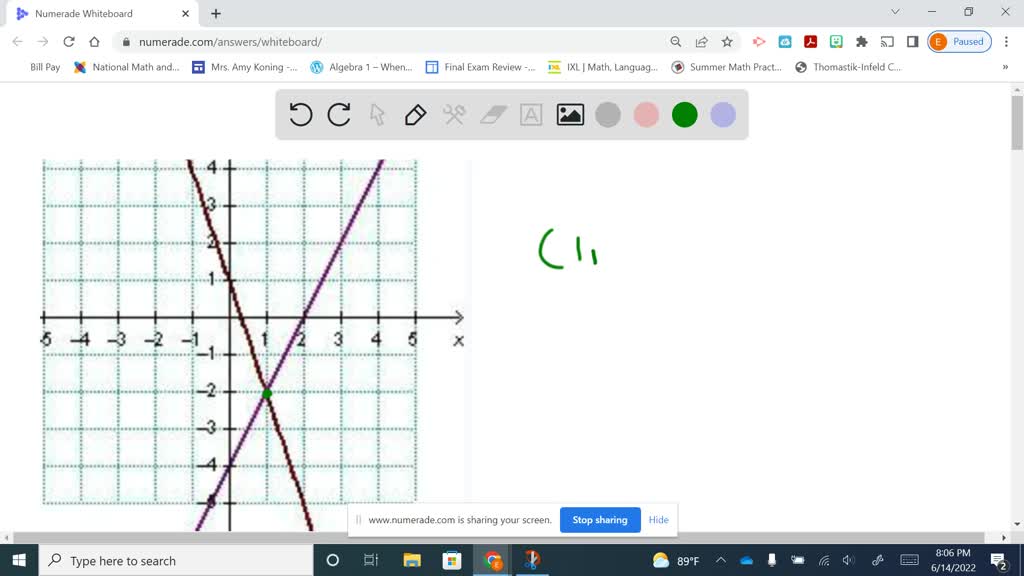Open the browser tab dropdown chevron

893,12
